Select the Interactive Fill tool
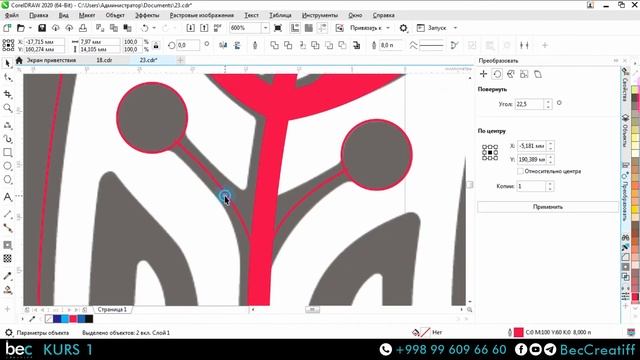Screen dimensions: 640x360 coord(7,290)
